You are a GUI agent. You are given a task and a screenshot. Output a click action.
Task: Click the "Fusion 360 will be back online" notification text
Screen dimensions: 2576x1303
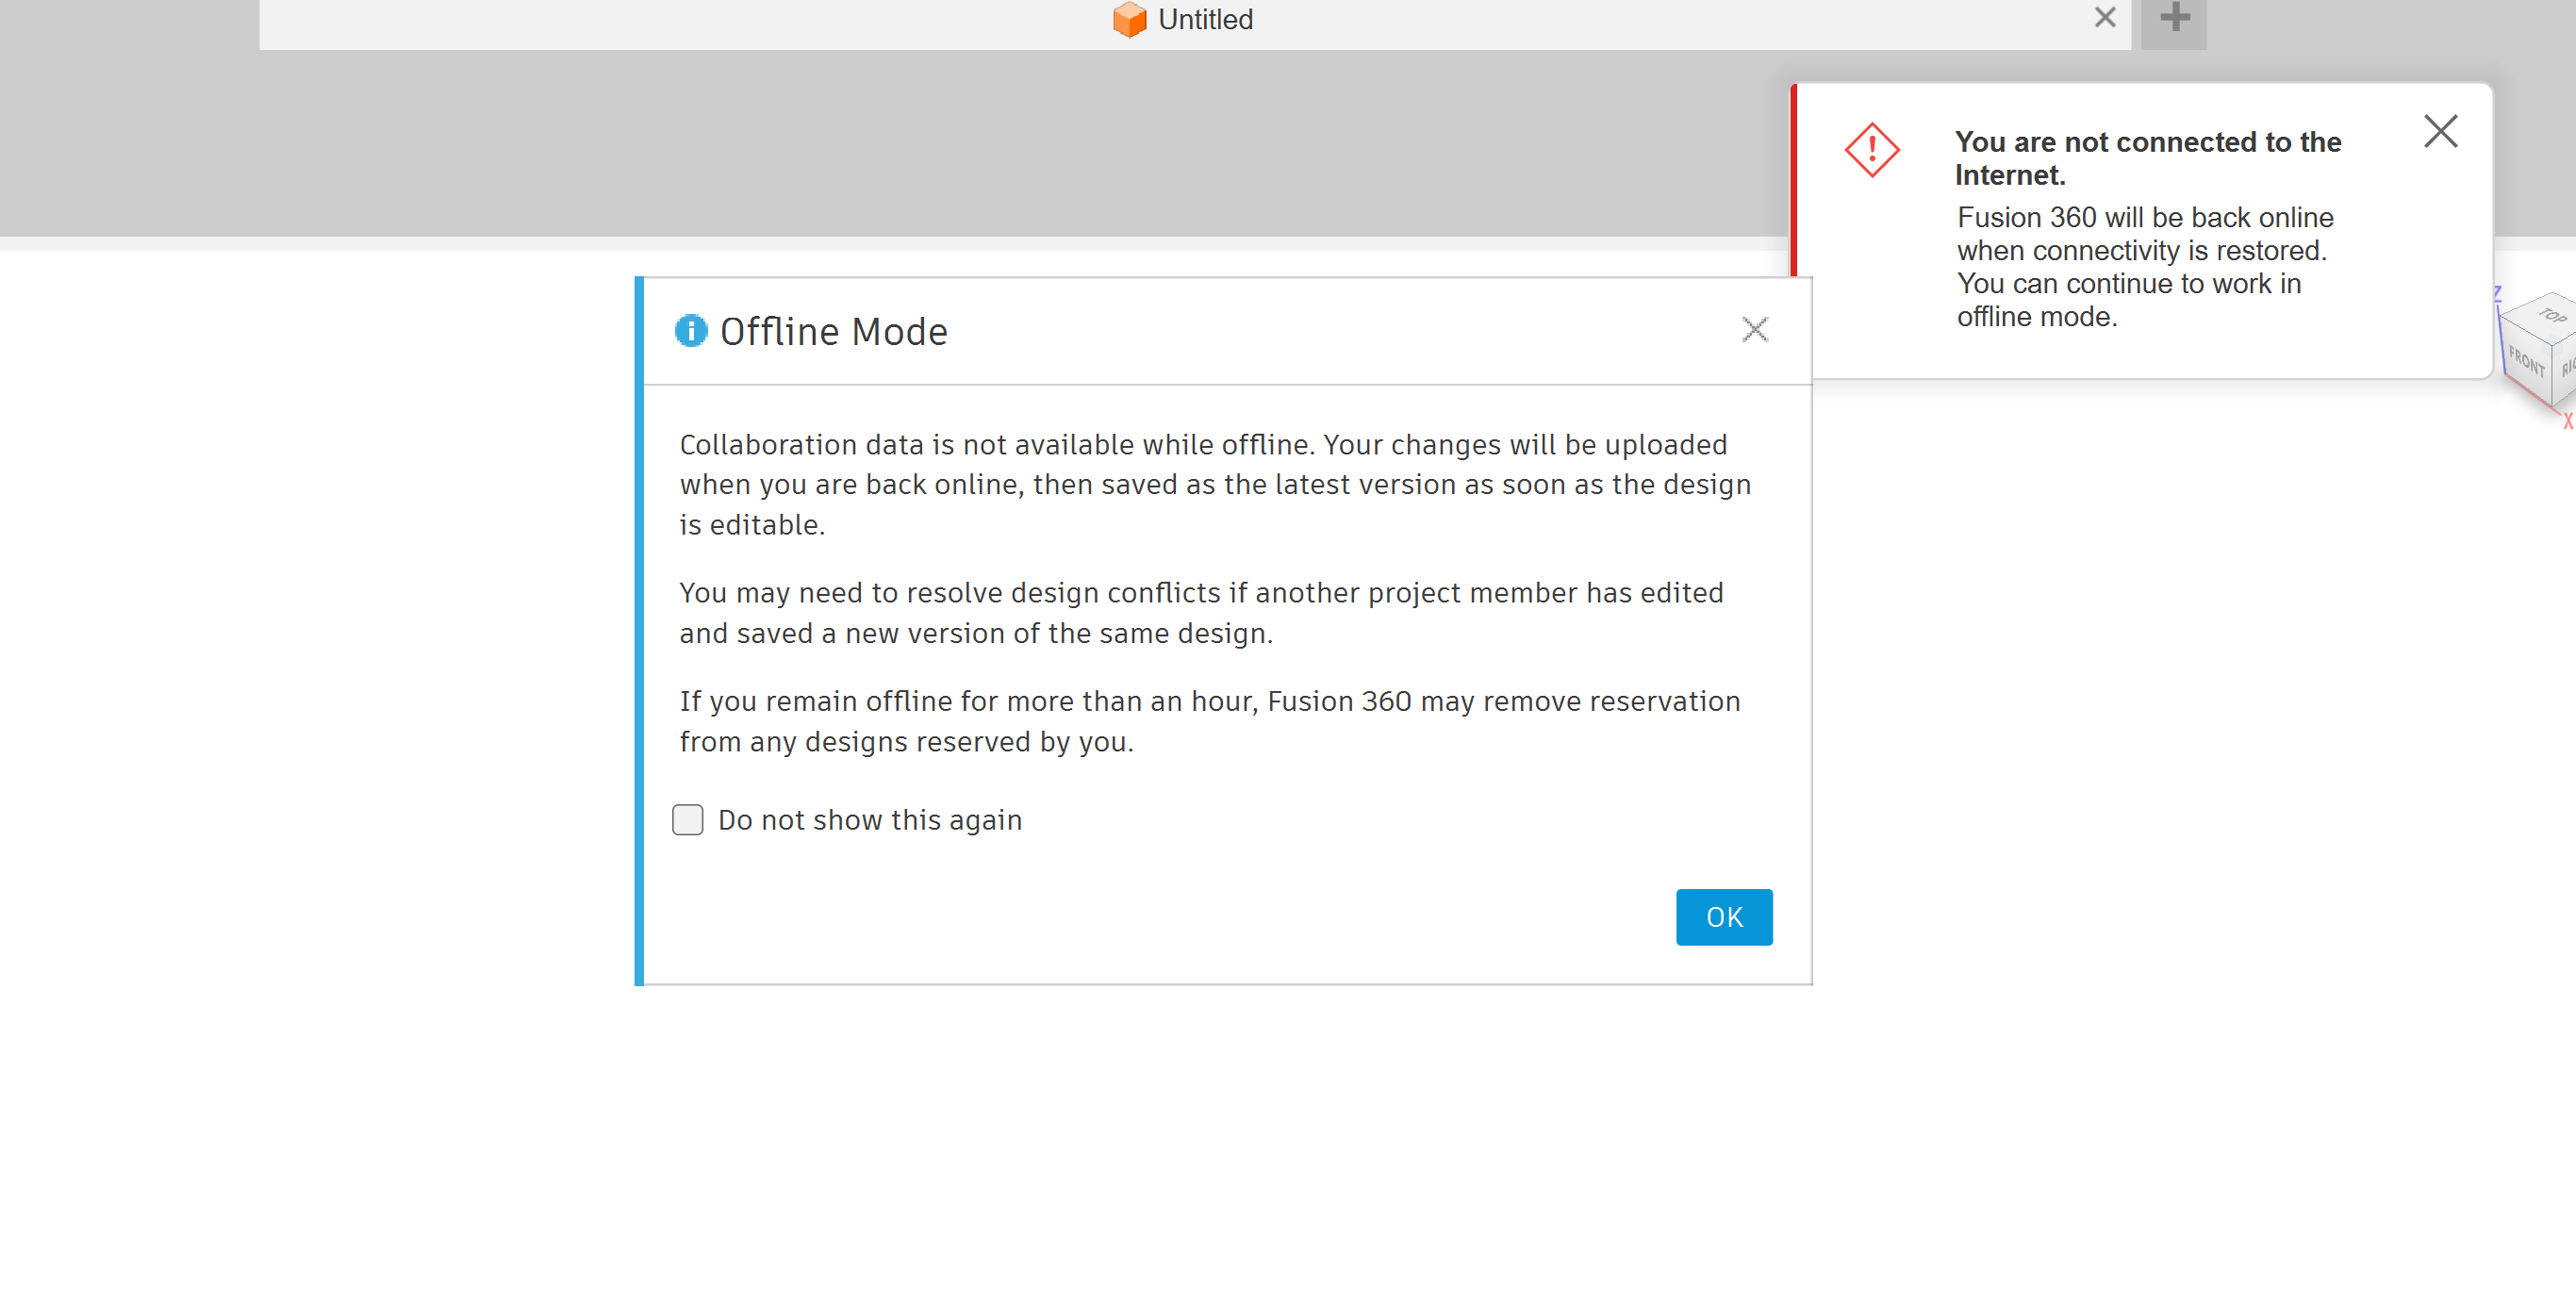coord(2145,266)
